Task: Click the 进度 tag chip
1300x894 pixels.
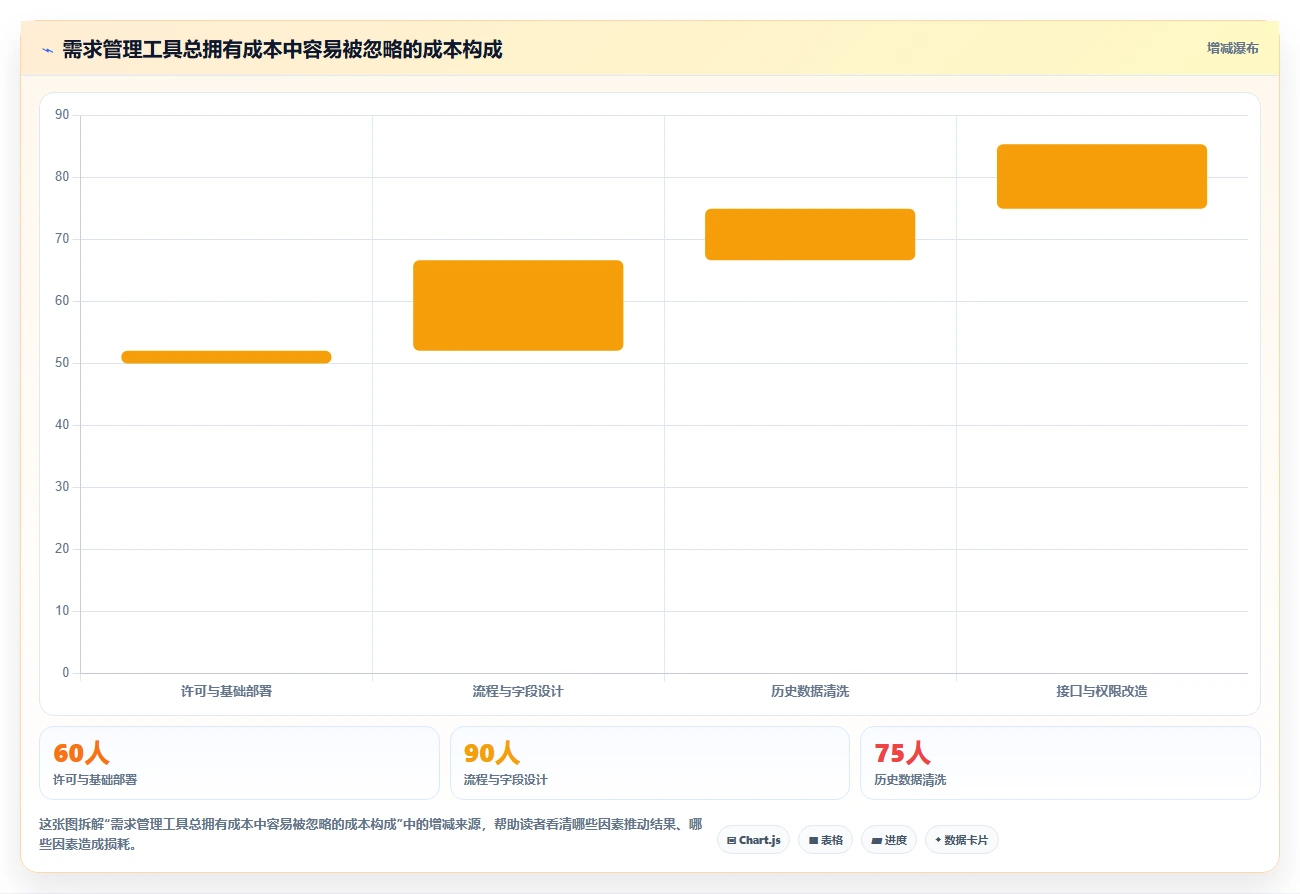Action: (888, 840)
